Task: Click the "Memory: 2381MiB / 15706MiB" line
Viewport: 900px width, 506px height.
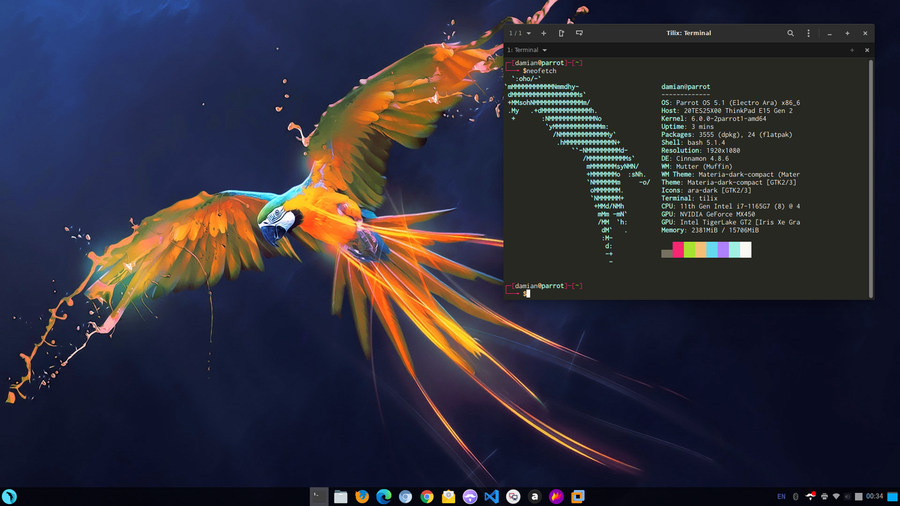Action: pyautogui.click(x=709, y=230)
